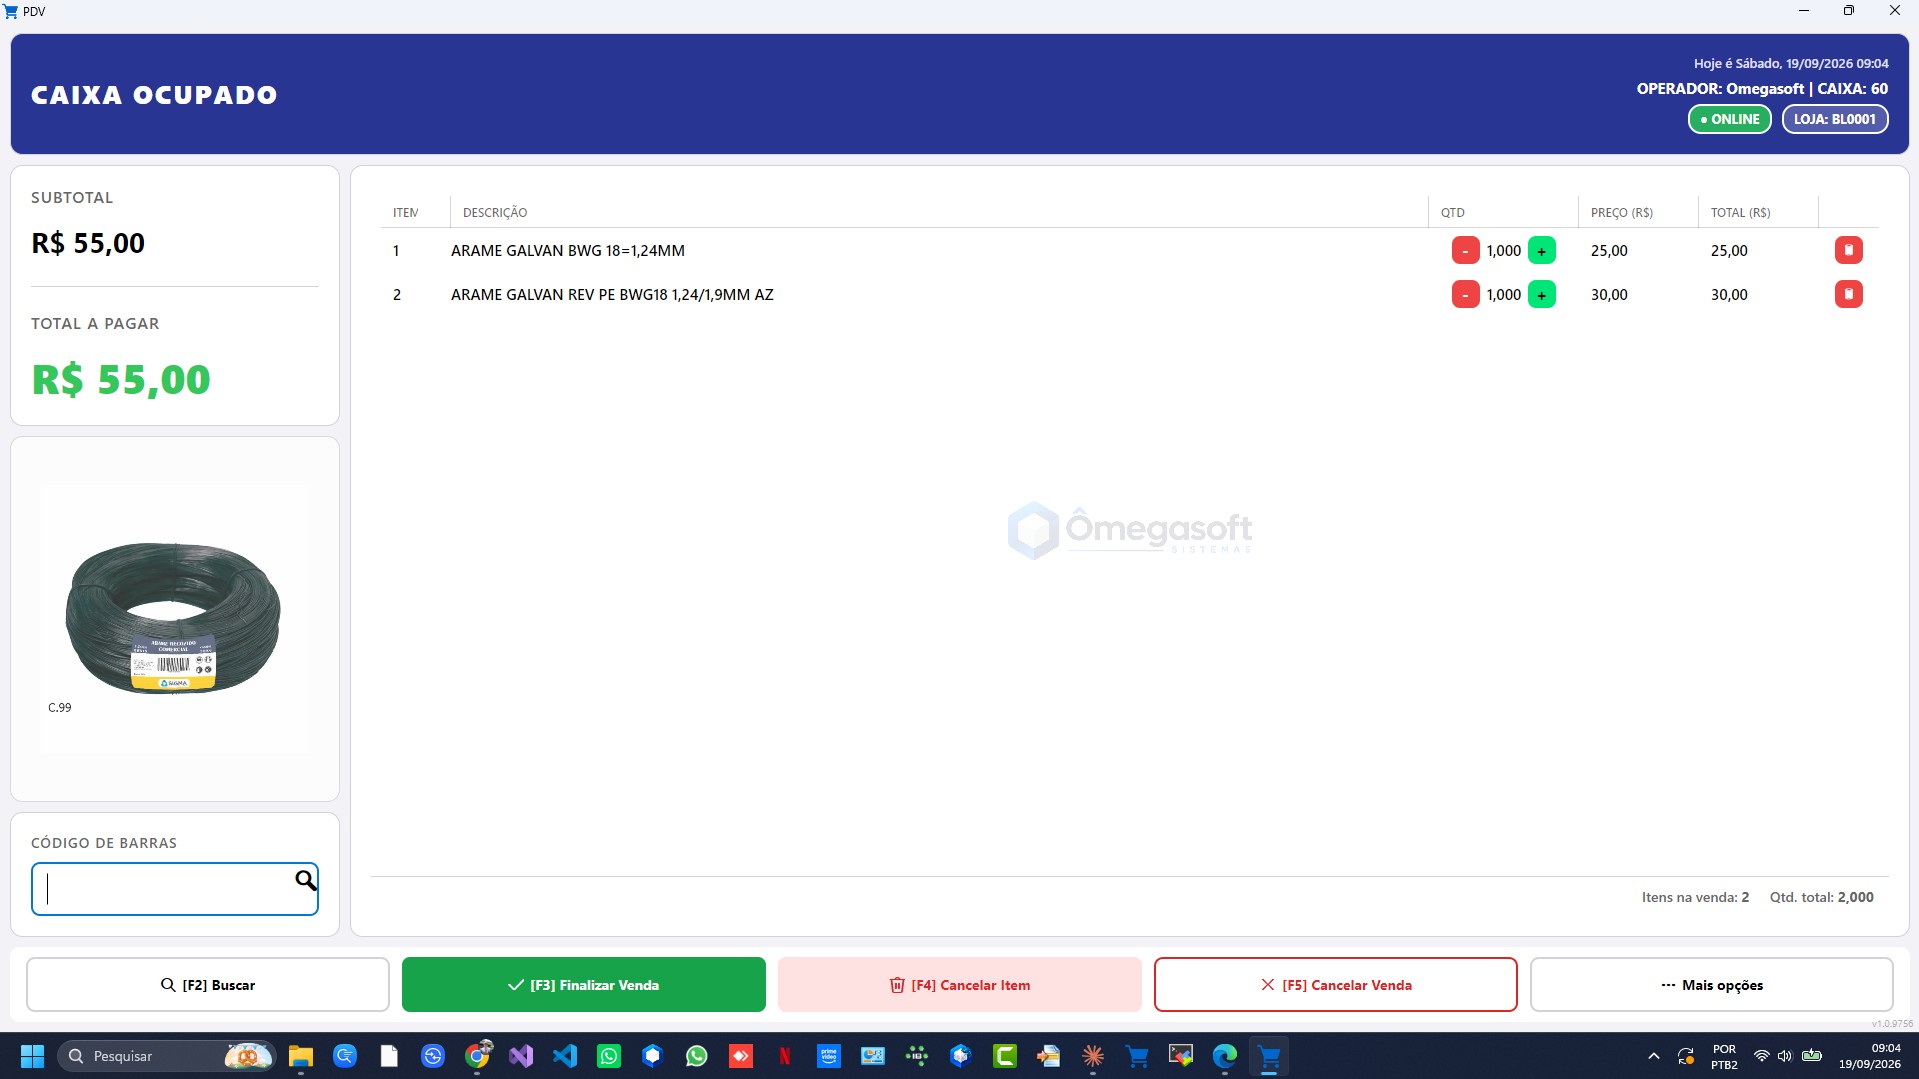Open Mais opções menu
This screenshot has height=1079, width=1919.
[x=1712, y=985]
